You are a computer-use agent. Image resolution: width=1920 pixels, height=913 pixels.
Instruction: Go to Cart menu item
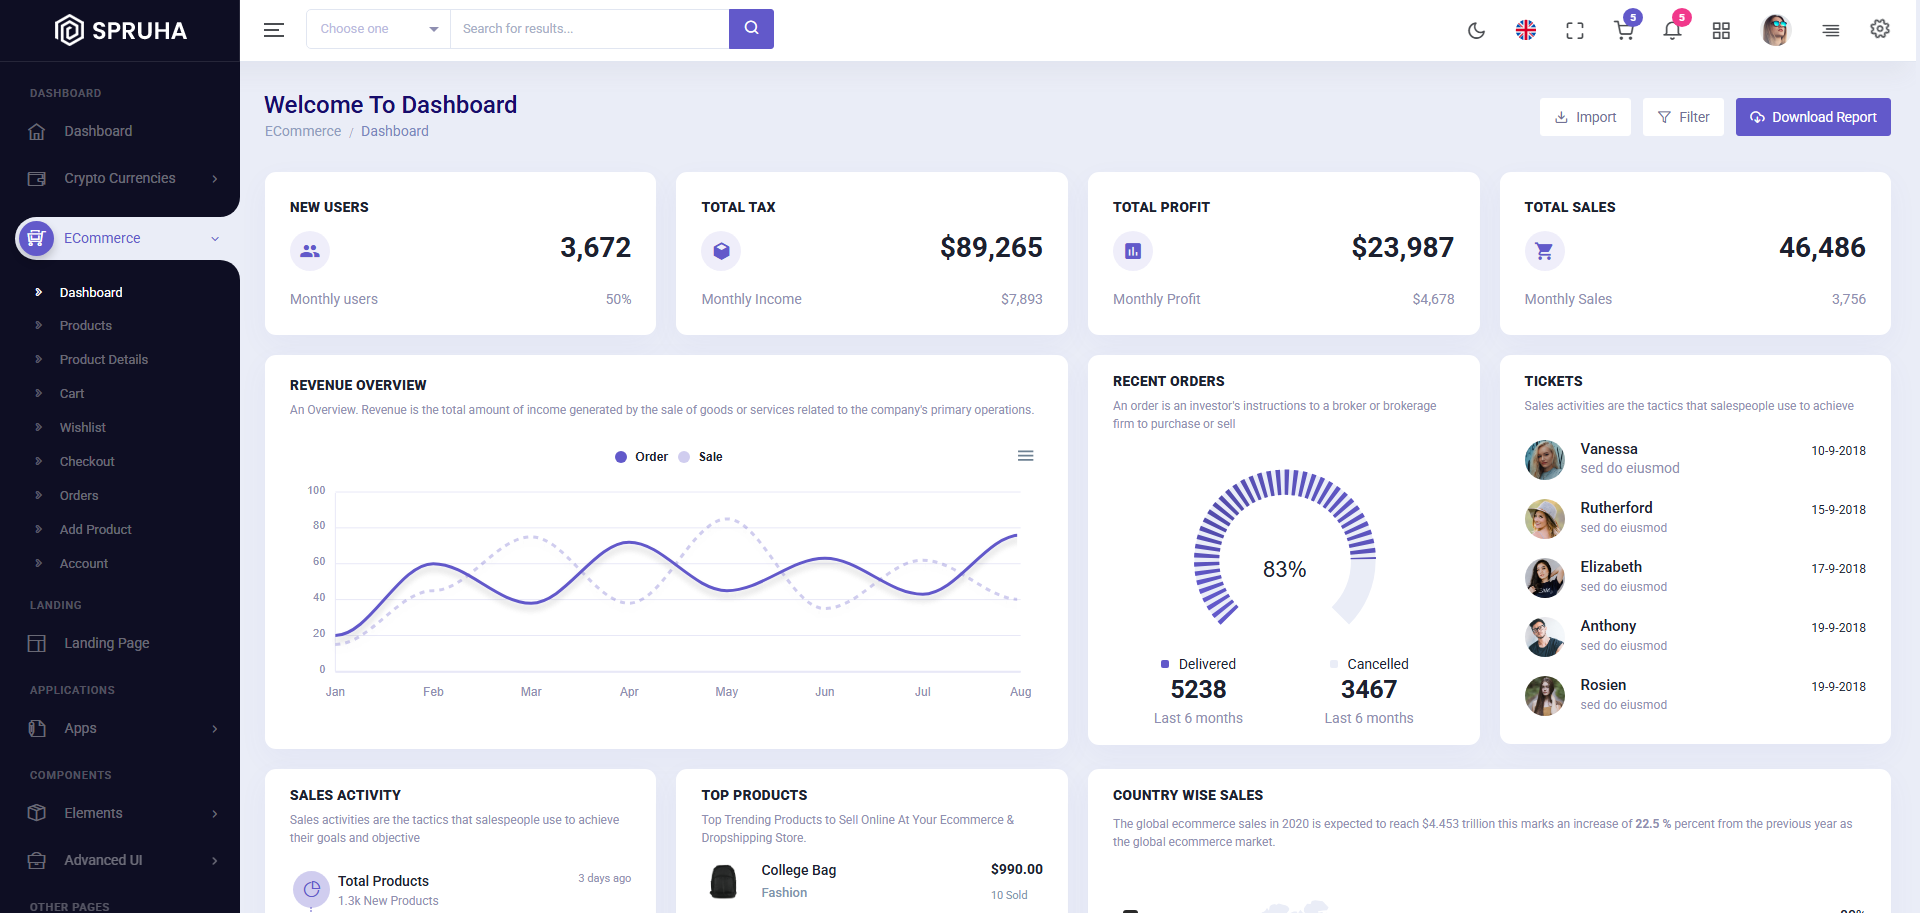[x=72, y=394]
